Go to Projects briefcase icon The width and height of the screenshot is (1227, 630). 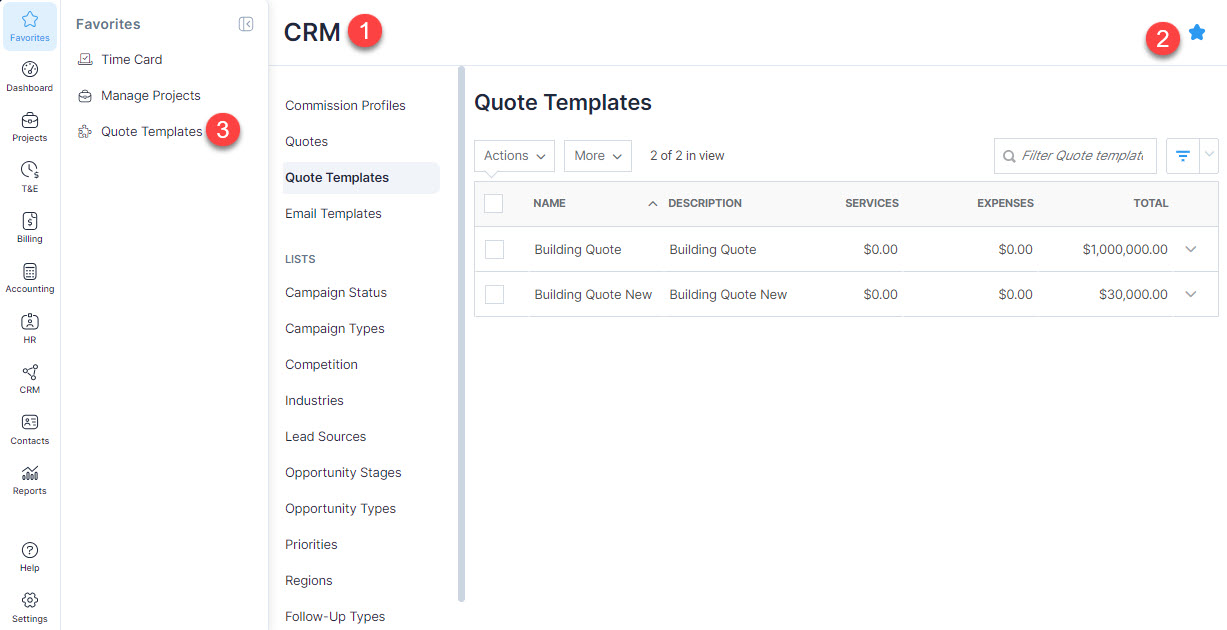coord(30,120)
